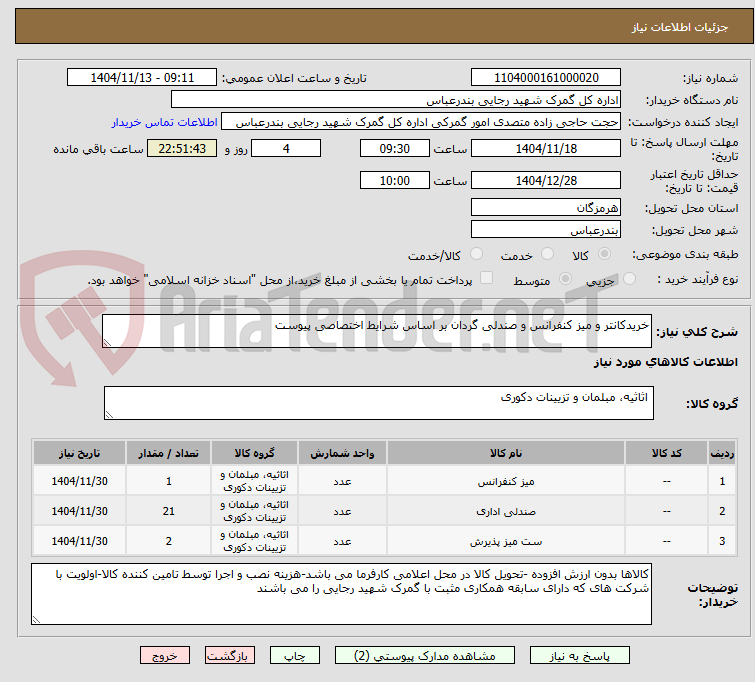Click the request creator name field
The height and width of the screenshot is (682, 755).
[x=421, y=122]
